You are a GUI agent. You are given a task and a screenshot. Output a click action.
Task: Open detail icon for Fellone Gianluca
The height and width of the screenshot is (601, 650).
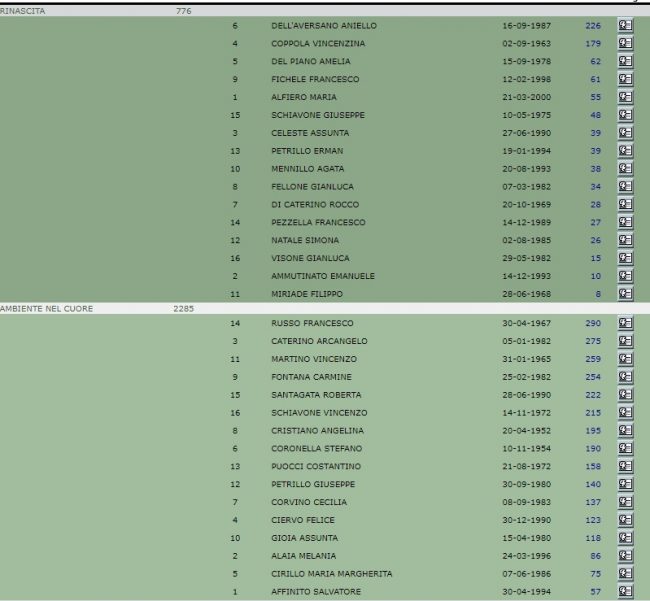pos(625,186)
